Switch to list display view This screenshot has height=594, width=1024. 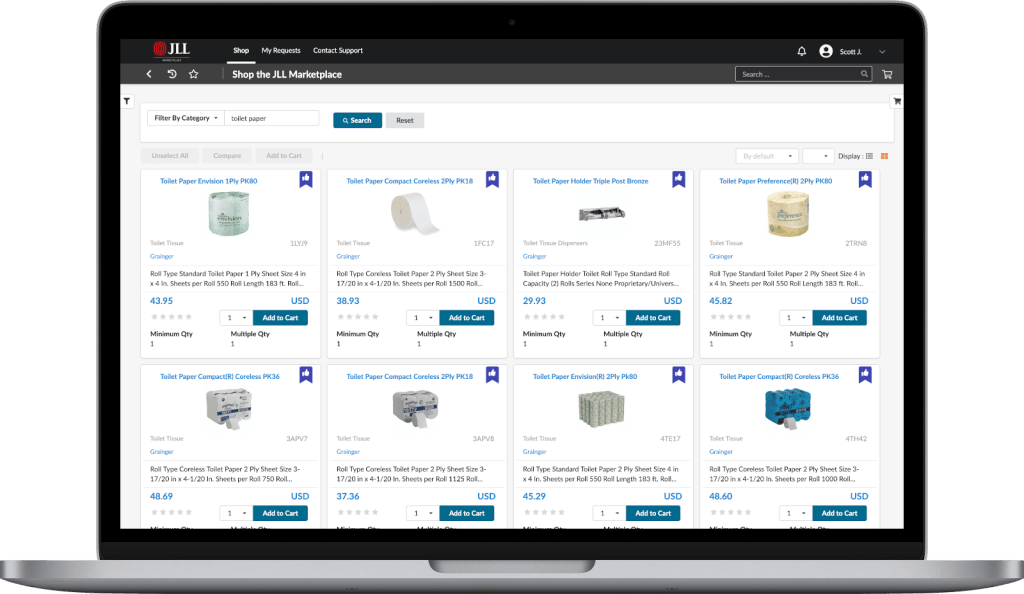tap(869, 156)
